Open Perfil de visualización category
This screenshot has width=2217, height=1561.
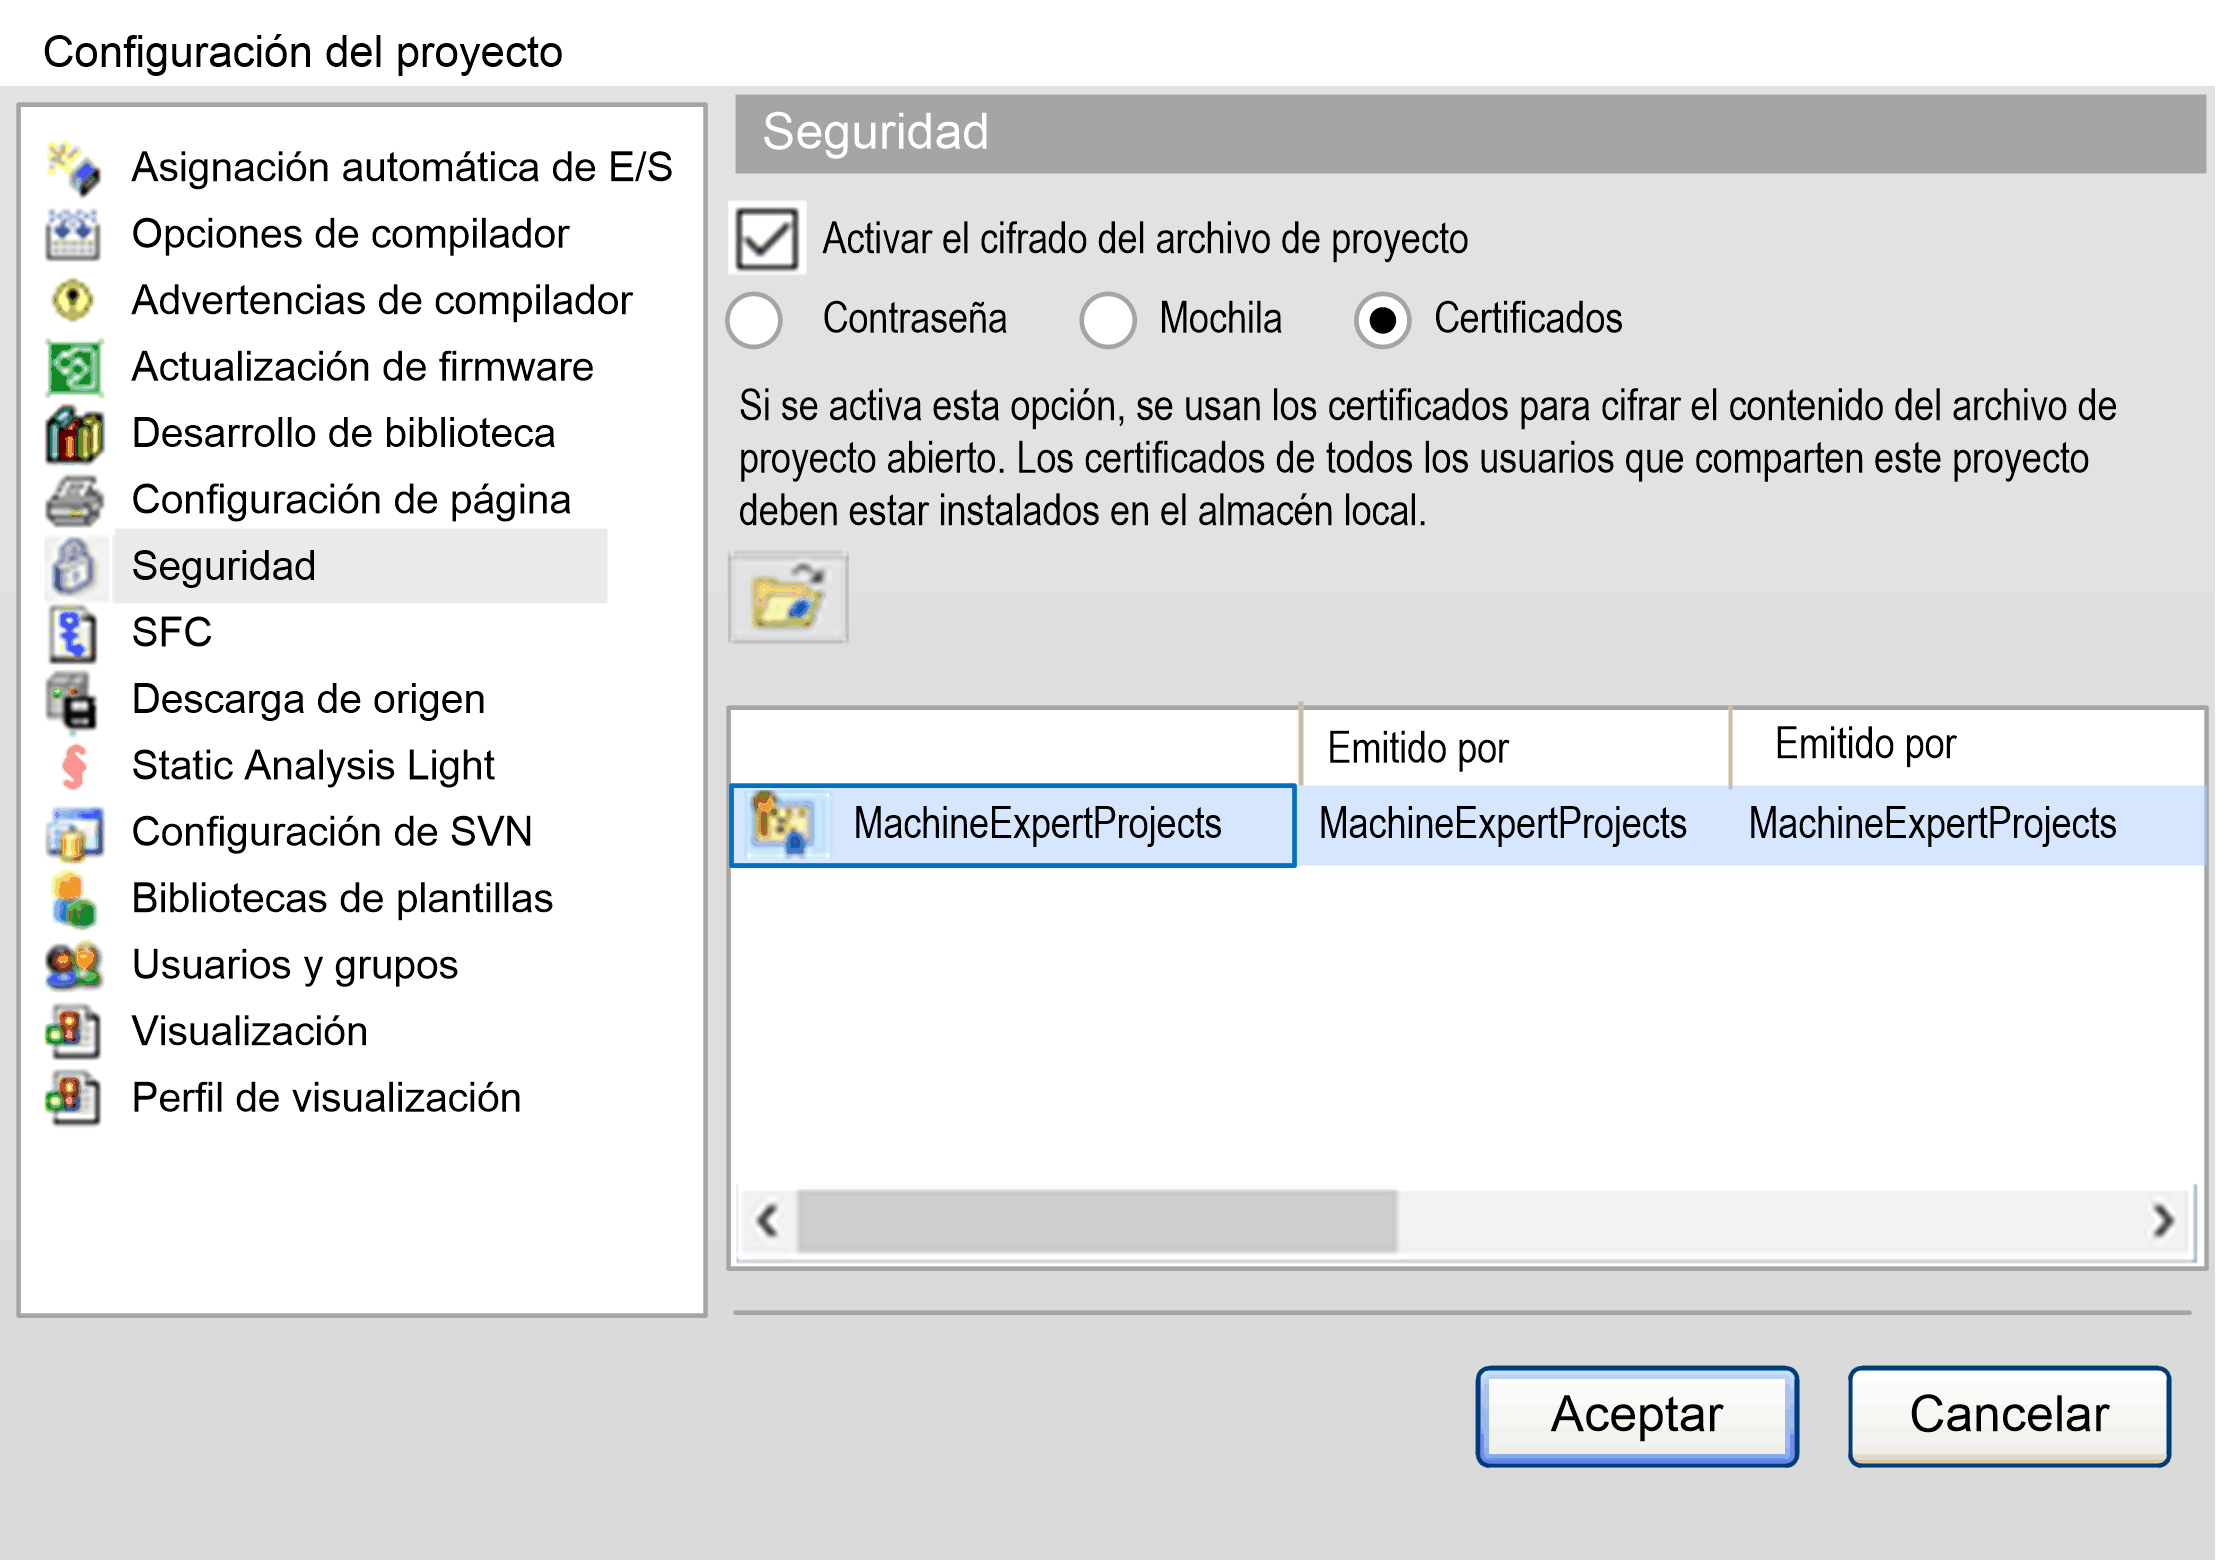326,1098
